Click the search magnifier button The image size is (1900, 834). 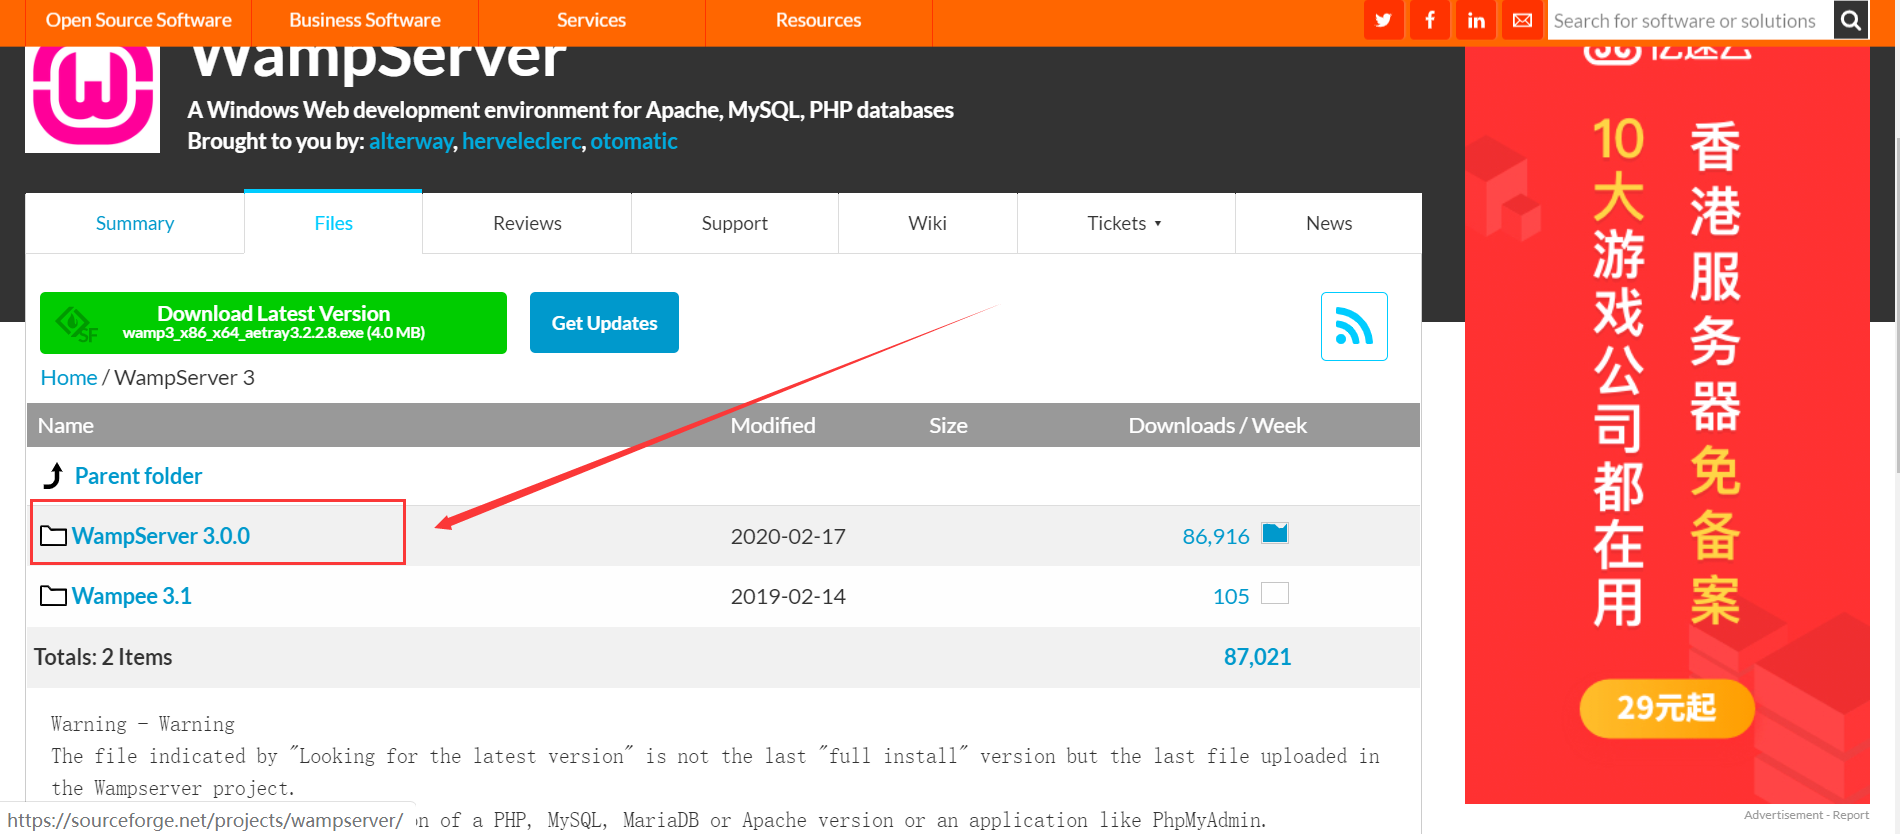1851,20
